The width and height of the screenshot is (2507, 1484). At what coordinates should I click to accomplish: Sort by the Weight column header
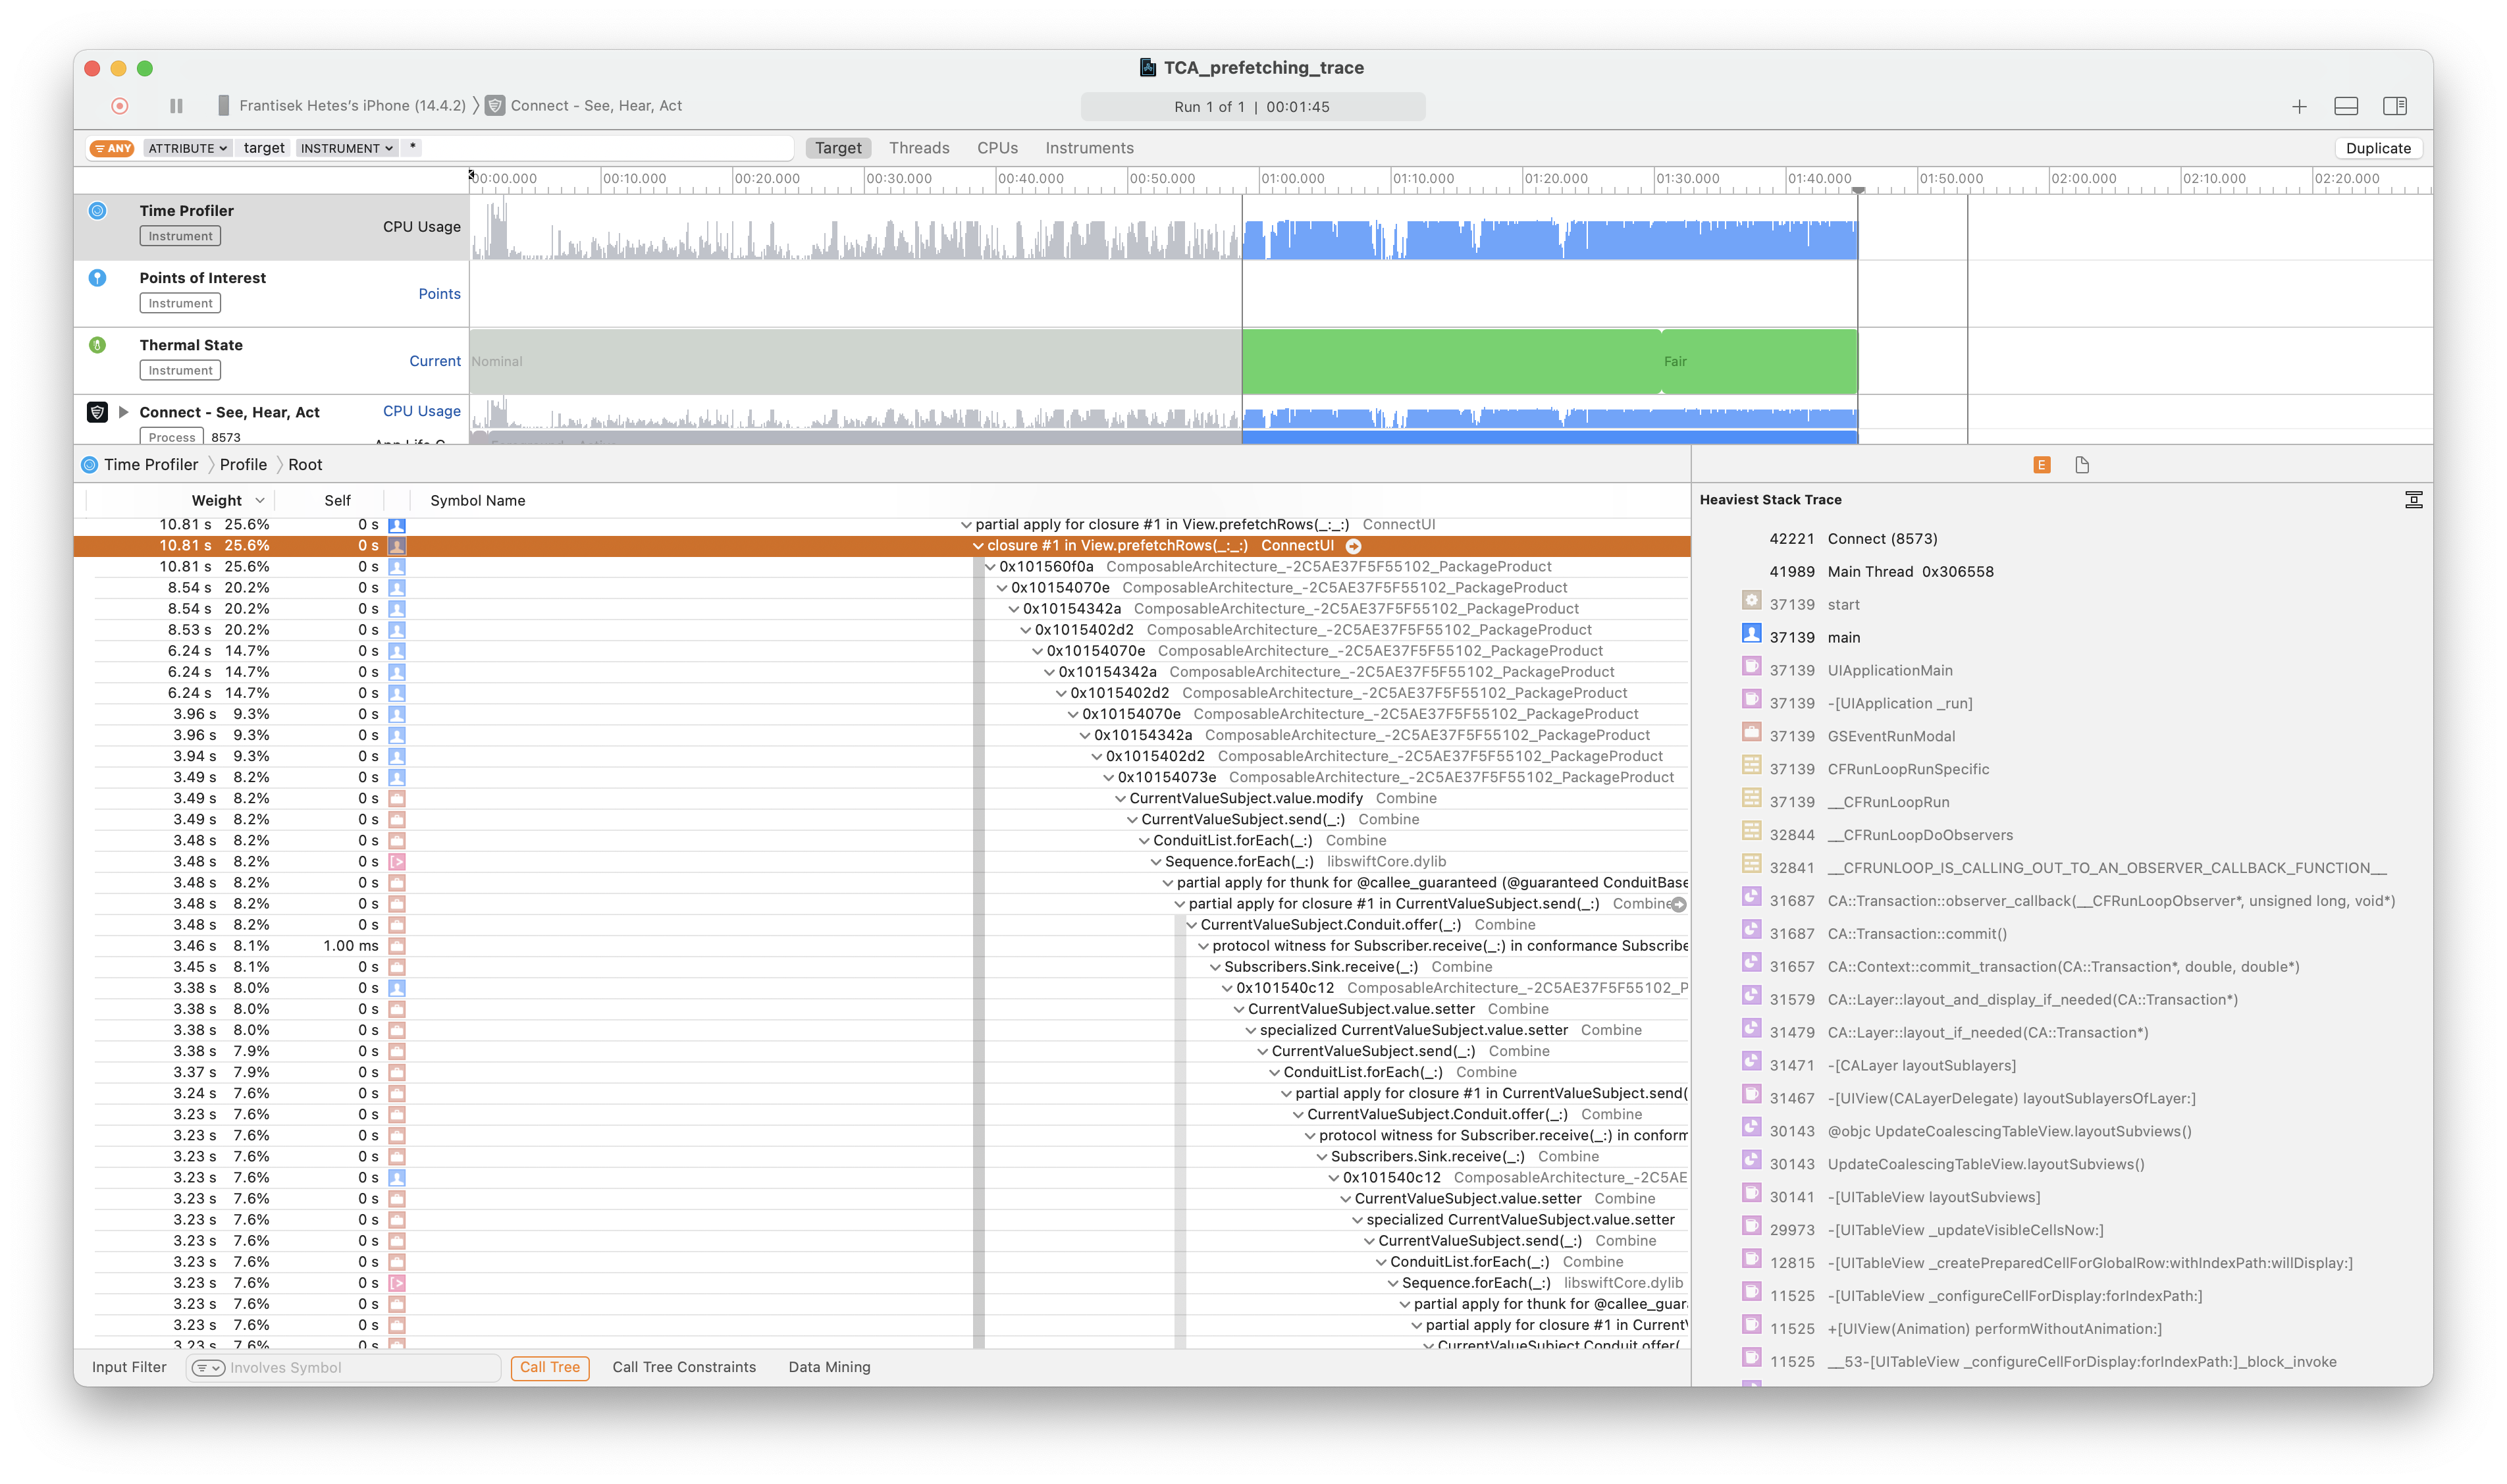(217, 500)
